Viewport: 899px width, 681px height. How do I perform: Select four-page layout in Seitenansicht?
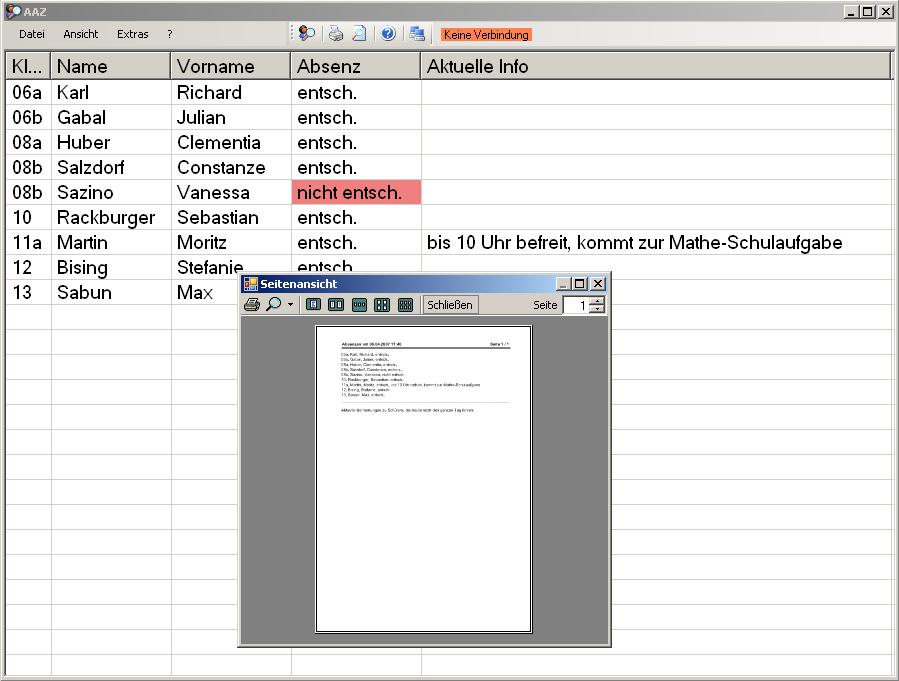coord(382,305)
